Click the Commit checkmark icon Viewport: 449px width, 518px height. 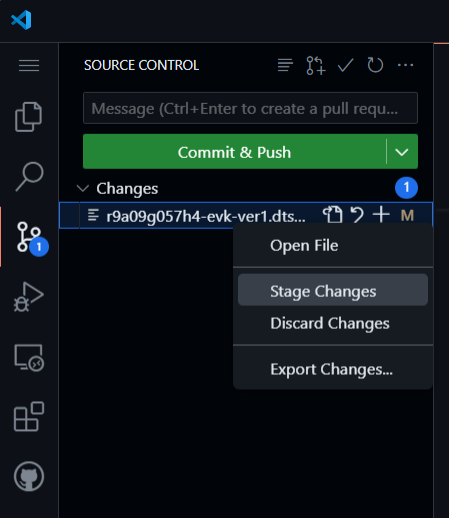(345, 65)
